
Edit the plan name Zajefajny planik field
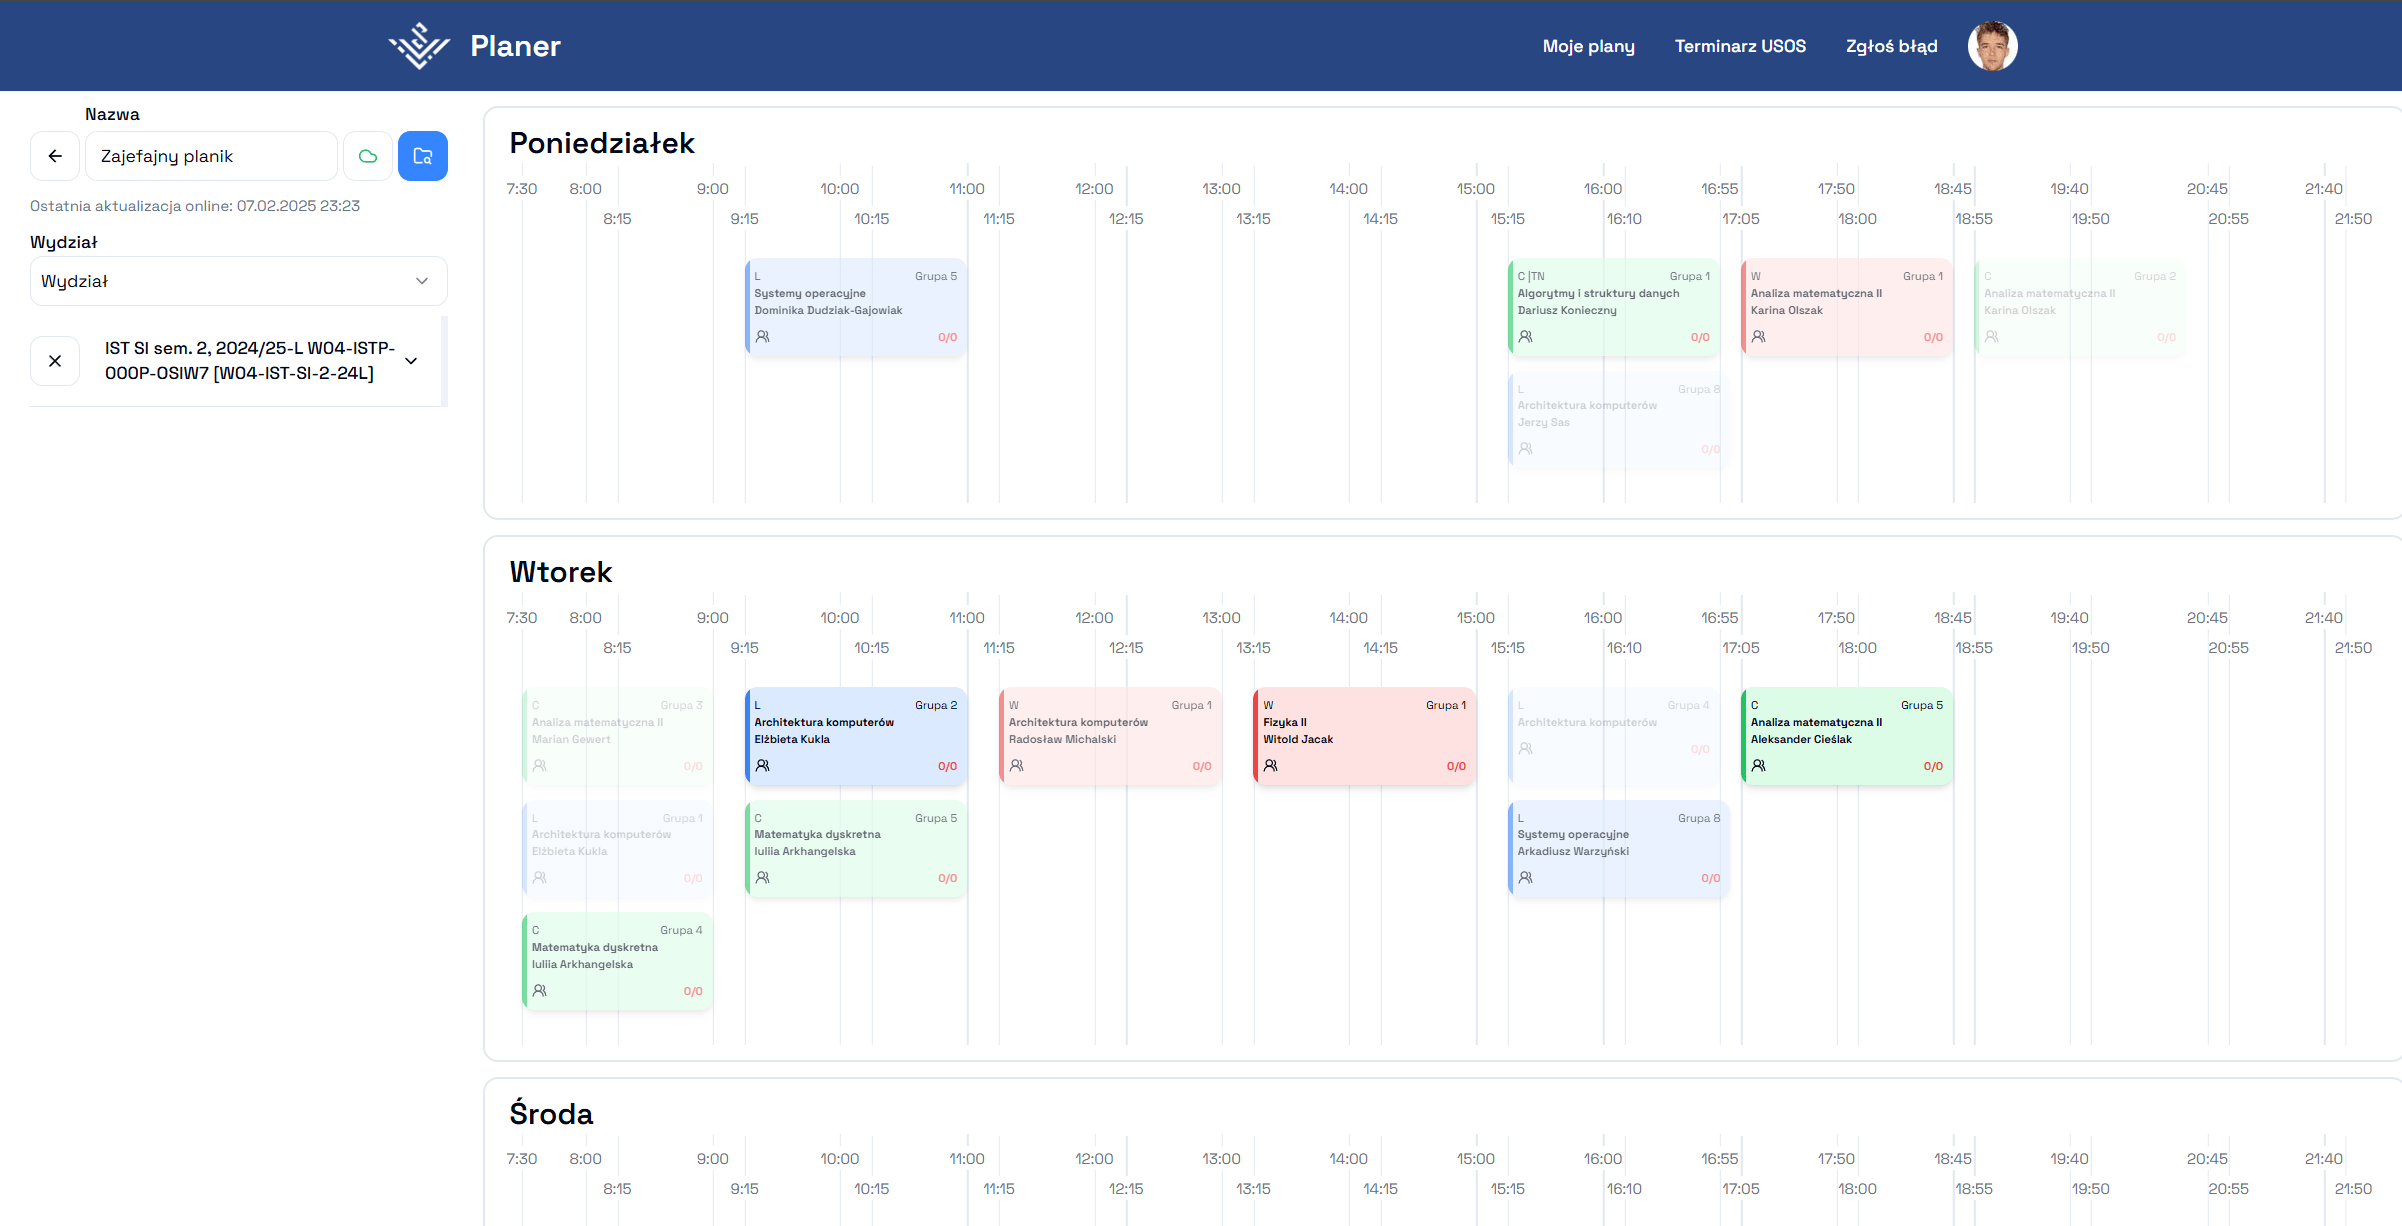click(211, 156)
